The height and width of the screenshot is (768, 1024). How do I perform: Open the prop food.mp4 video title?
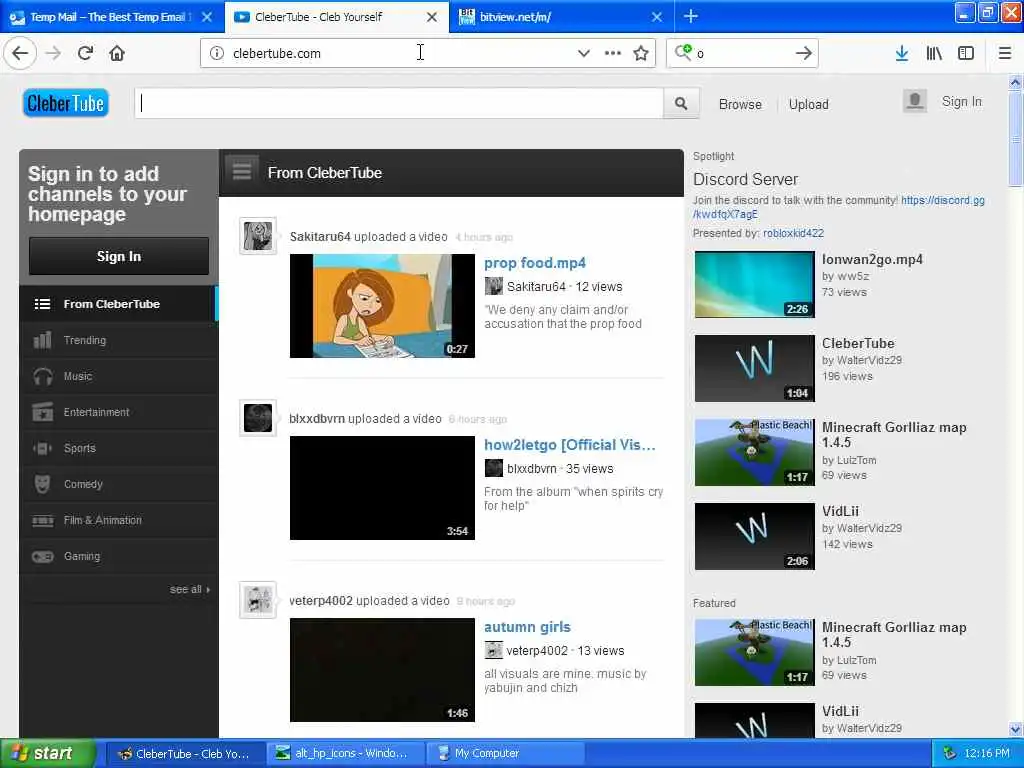(x=534, y=263)
